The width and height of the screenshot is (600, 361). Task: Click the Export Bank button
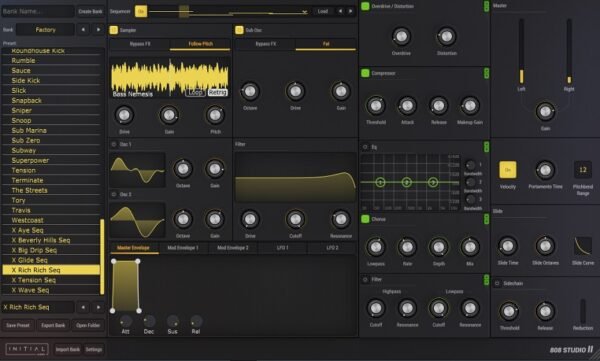pyautogui.click(x=53, y=325)
